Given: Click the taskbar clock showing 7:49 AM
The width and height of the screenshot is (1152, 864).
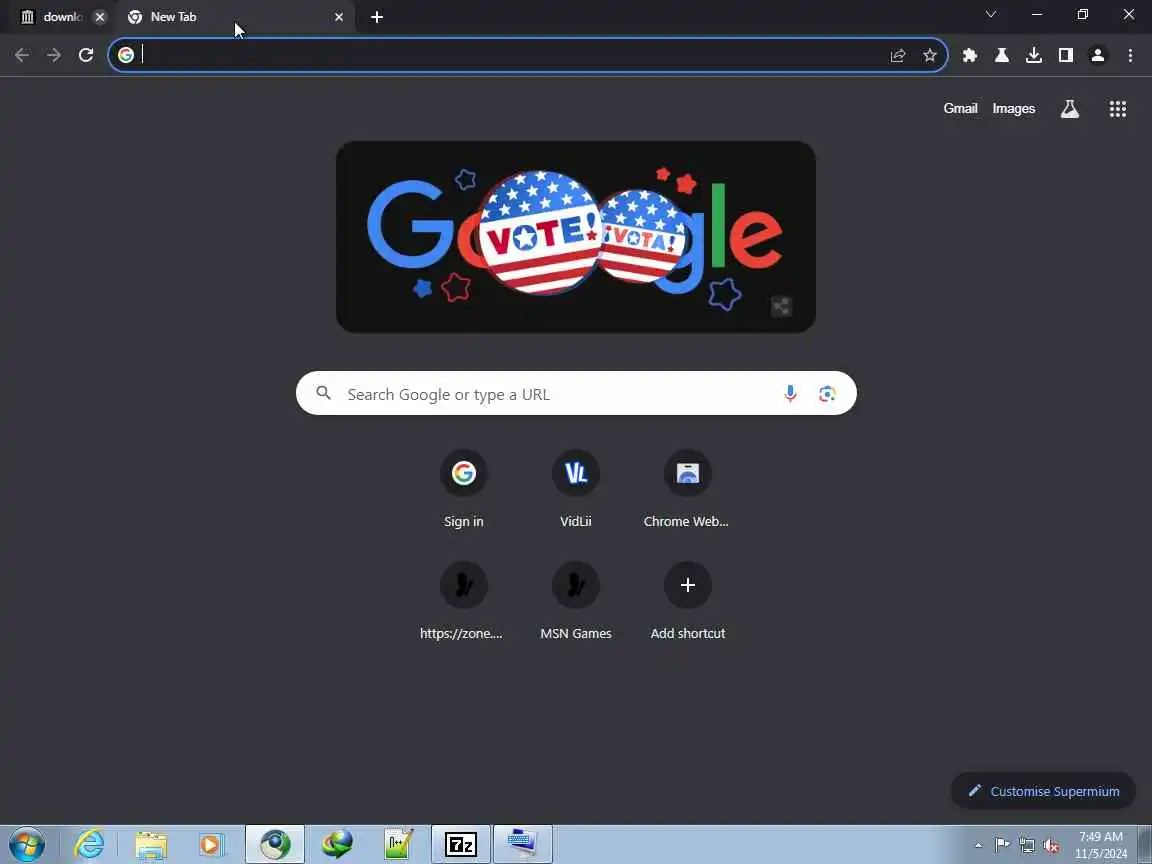Looking at the screenshot, I should click(x=1101, y=845).
